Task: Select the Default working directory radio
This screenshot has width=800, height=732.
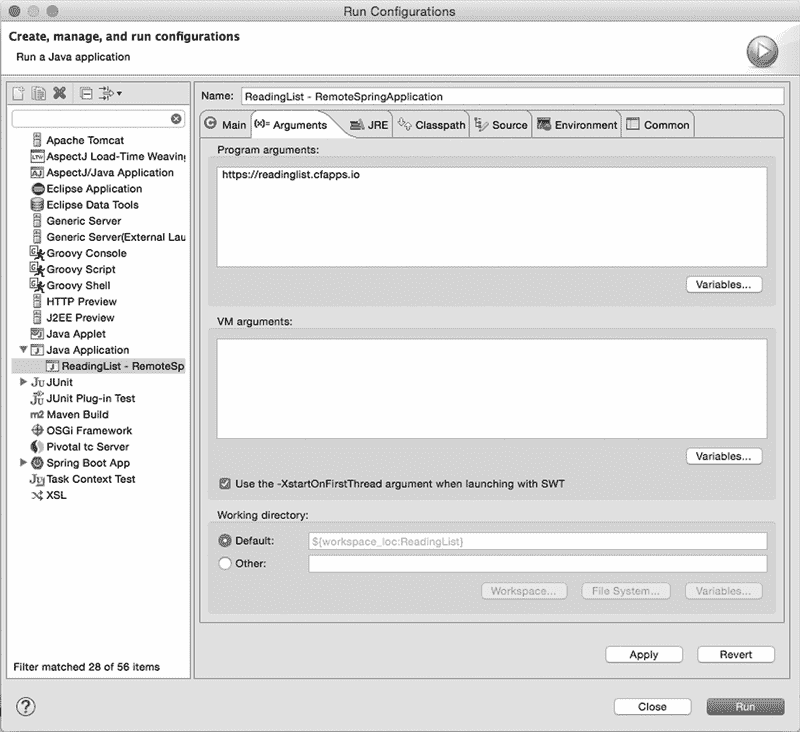Action: coord(225,541)
